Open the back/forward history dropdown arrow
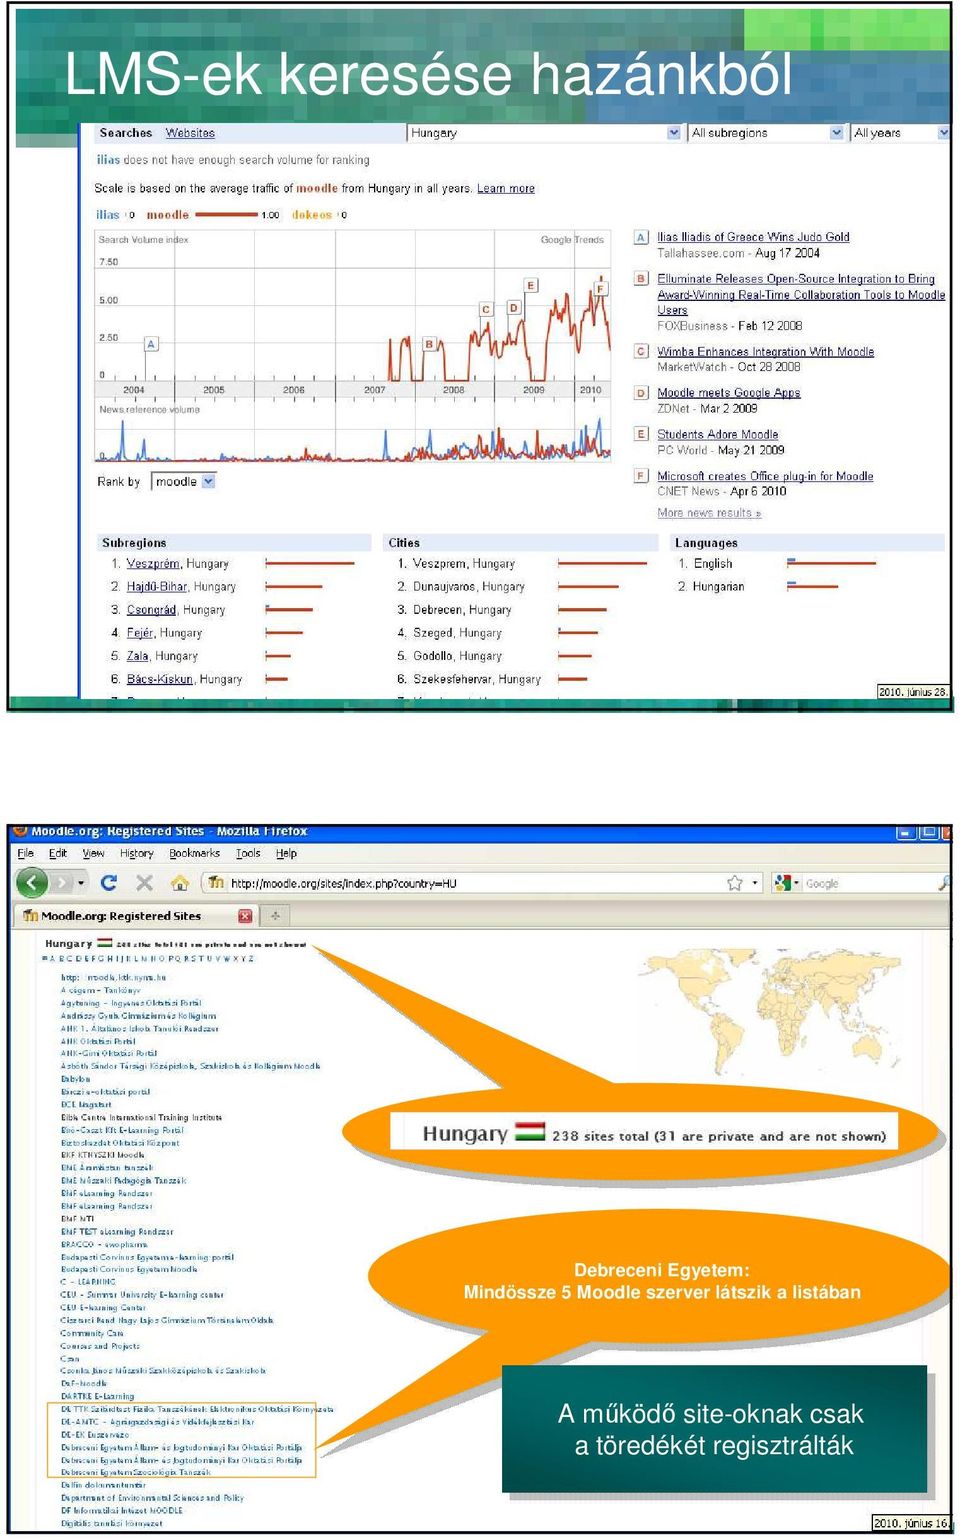 coord(81,883)
